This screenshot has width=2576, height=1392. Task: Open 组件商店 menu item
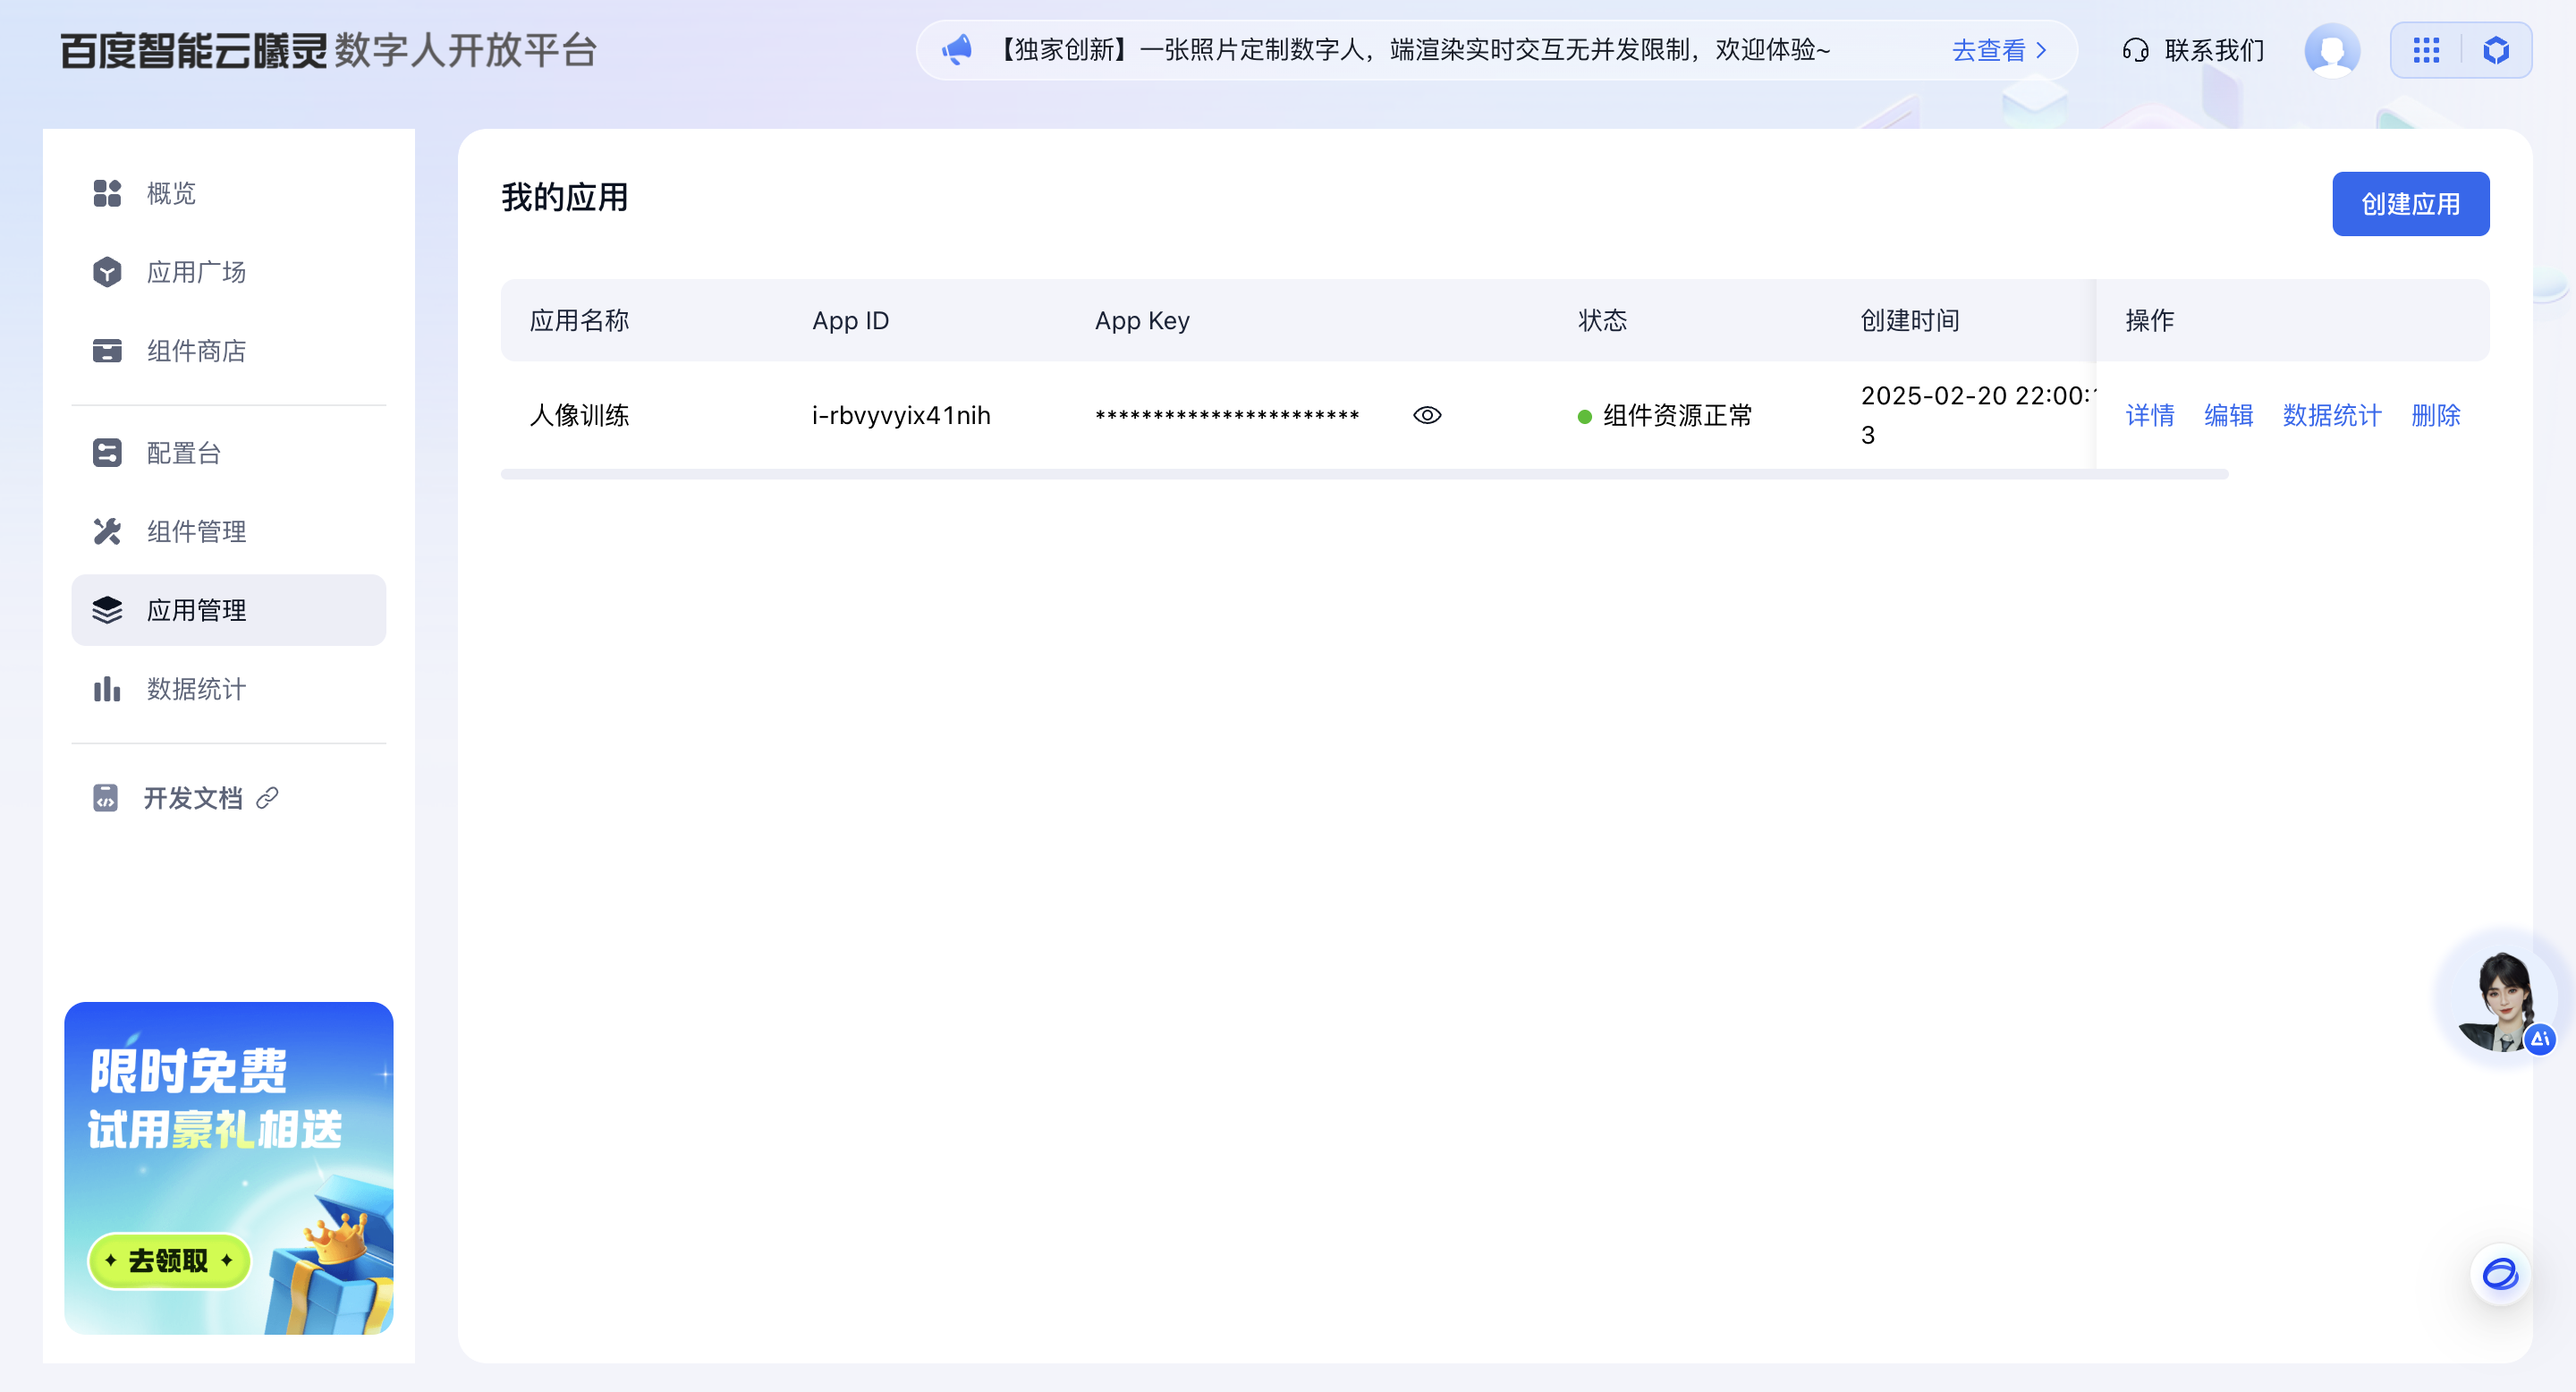[x=229, y=351]
